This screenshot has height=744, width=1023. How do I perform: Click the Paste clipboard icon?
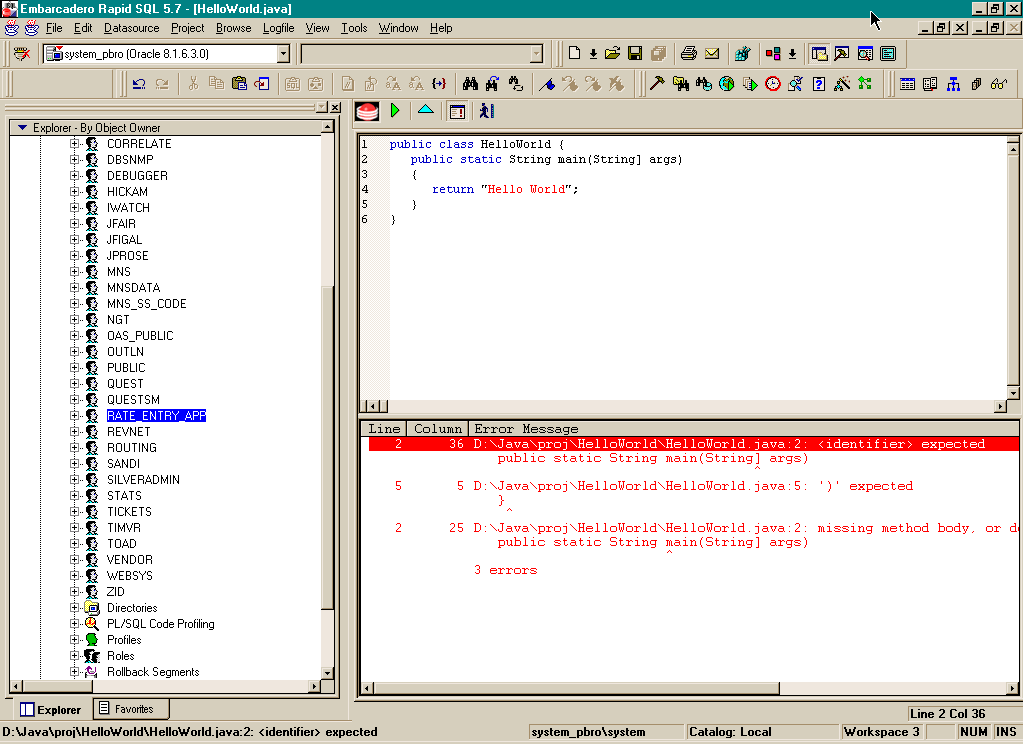point(239,84)
